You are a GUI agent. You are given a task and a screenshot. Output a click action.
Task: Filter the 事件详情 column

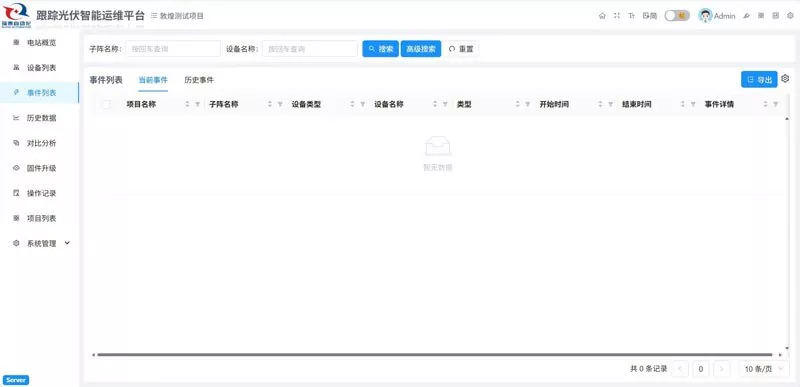(x=776, y=105)
